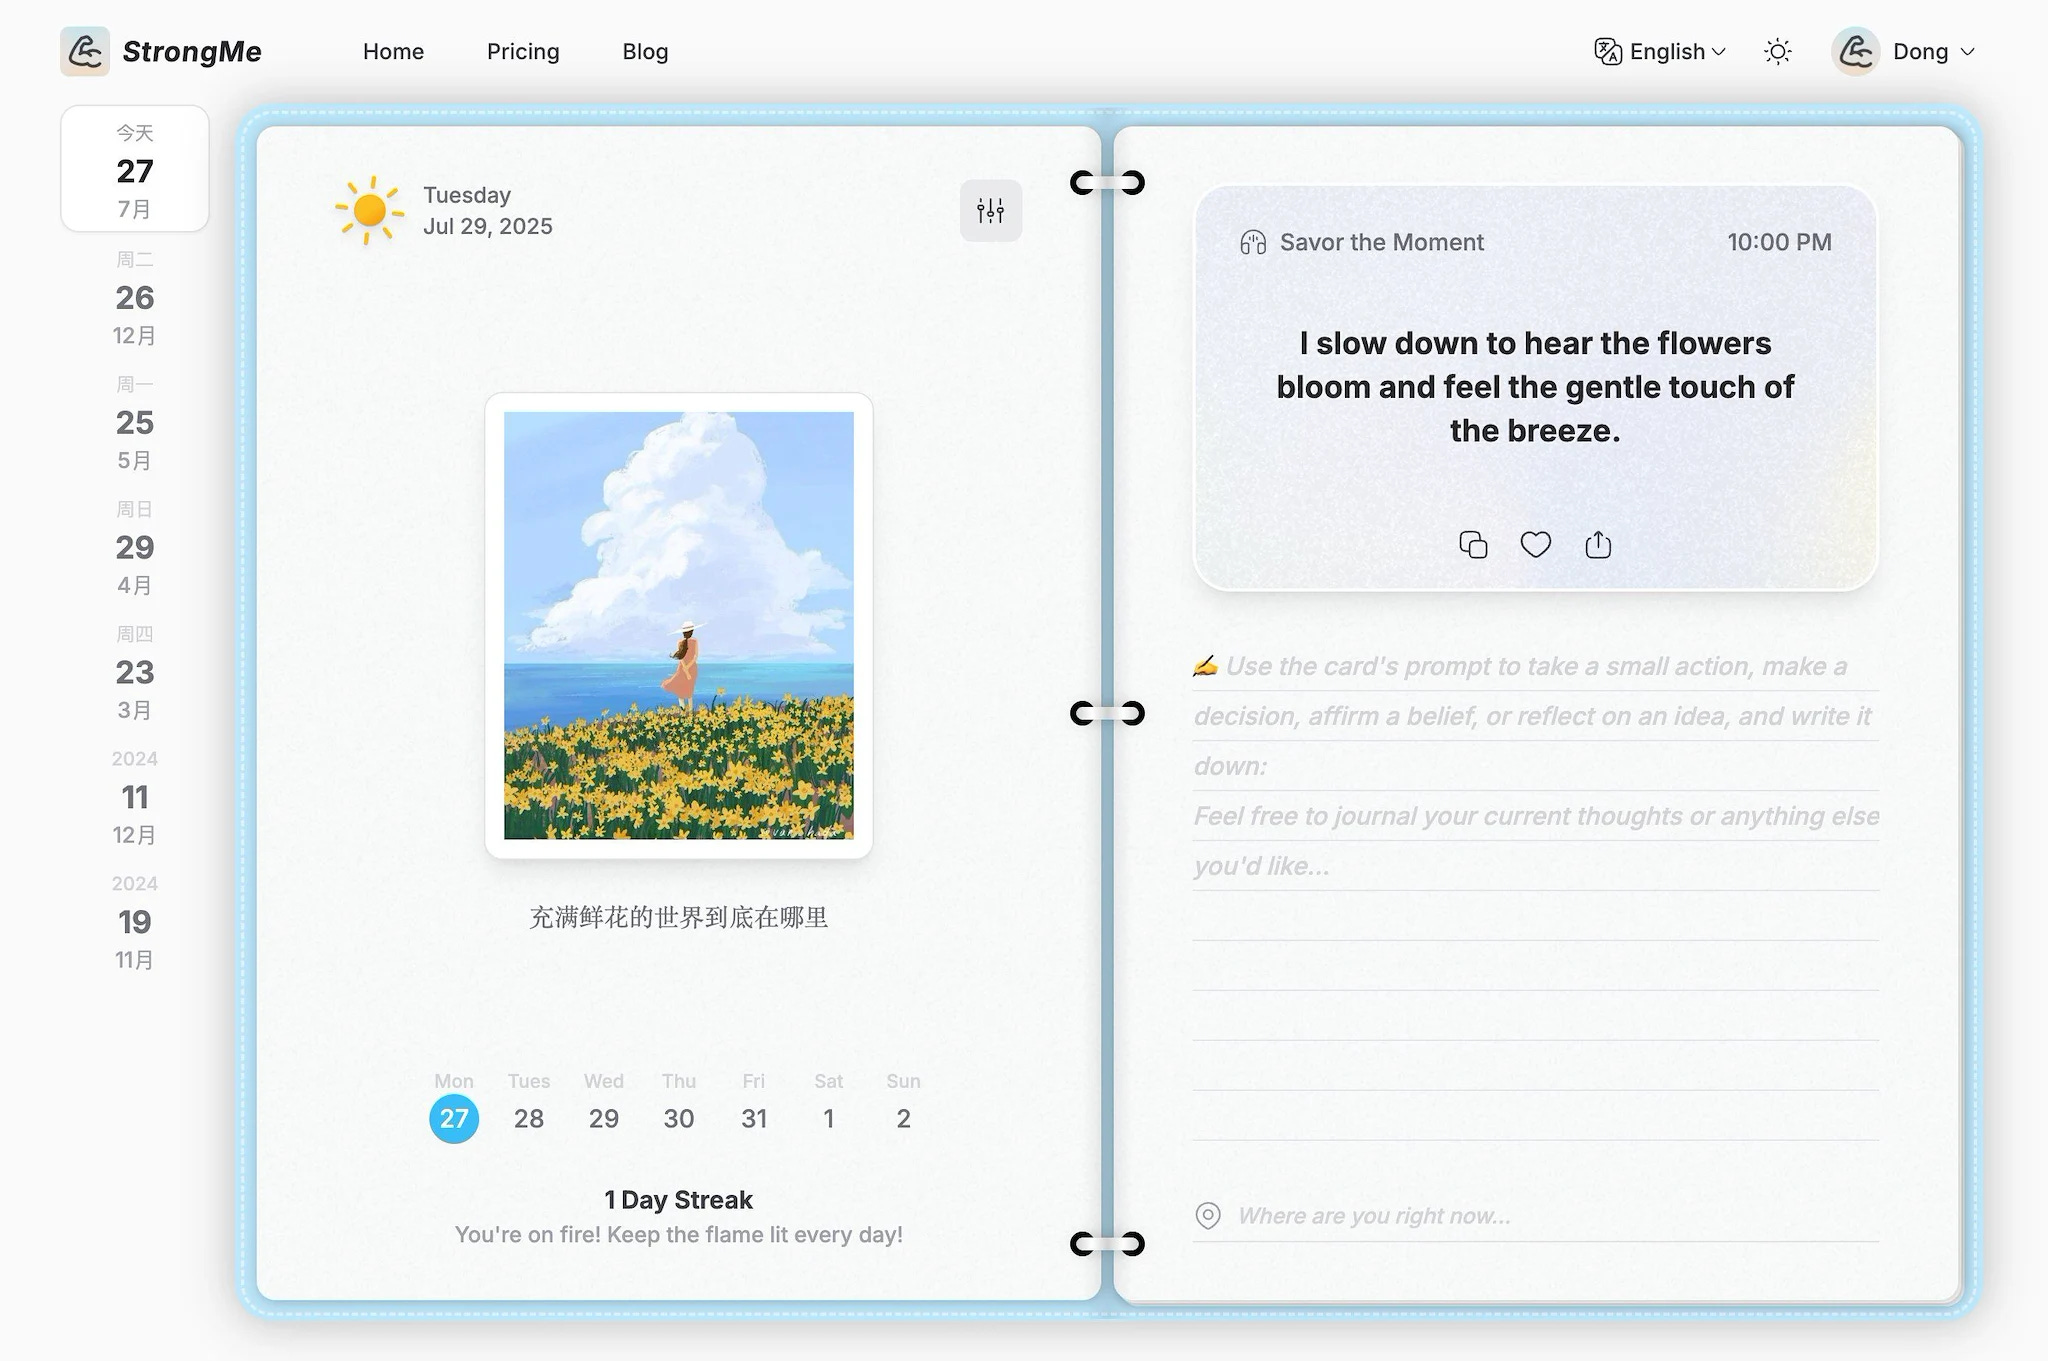Click the sliders settings icon on journal page

pos(990,210)
